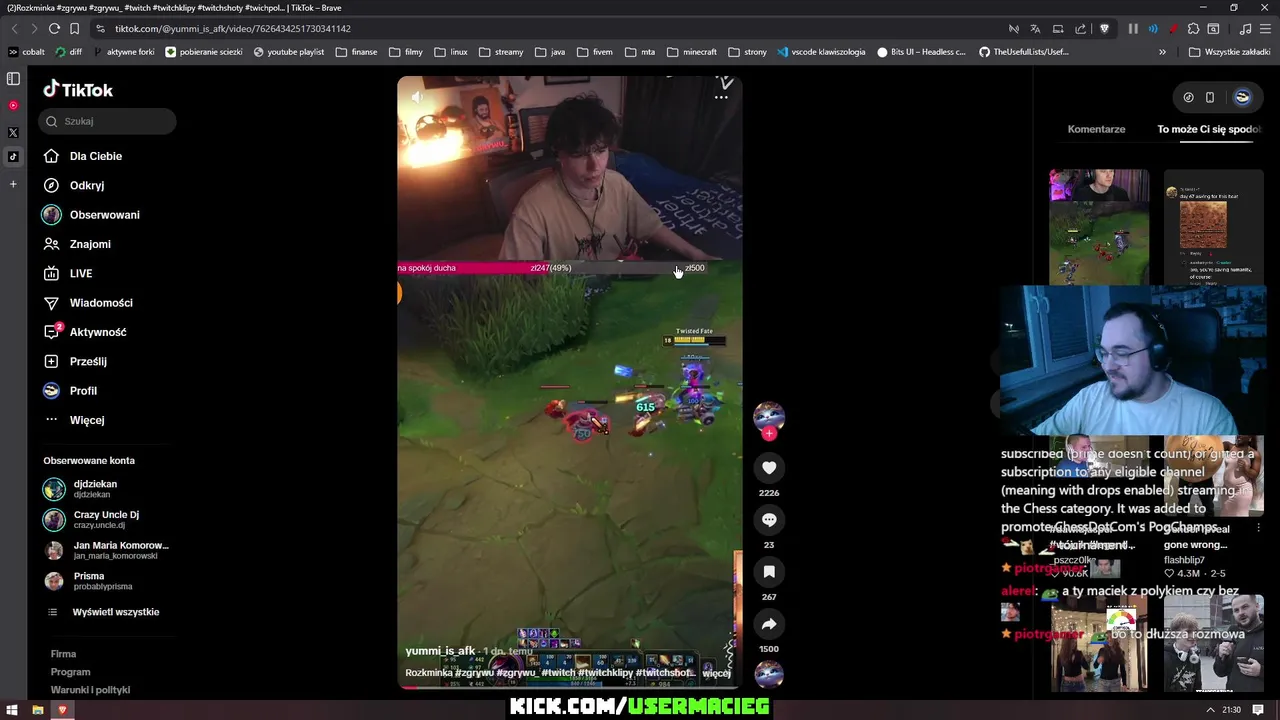Add a new item with the sidebar plus icon
Screen dimensions: 1280x720
tap(13, 184)
